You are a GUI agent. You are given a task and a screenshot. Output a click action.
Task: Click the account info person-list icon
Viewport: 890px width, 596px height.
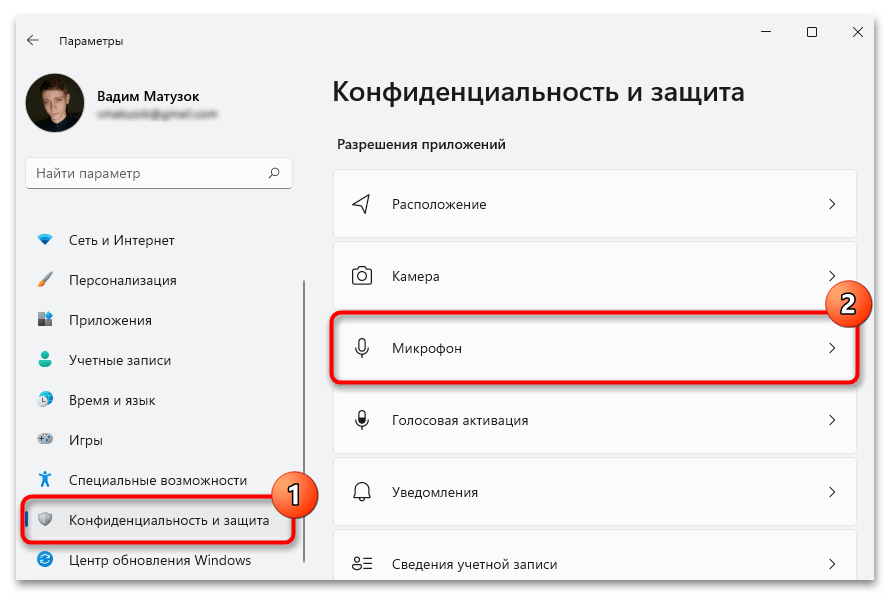[x=362, y=564]
